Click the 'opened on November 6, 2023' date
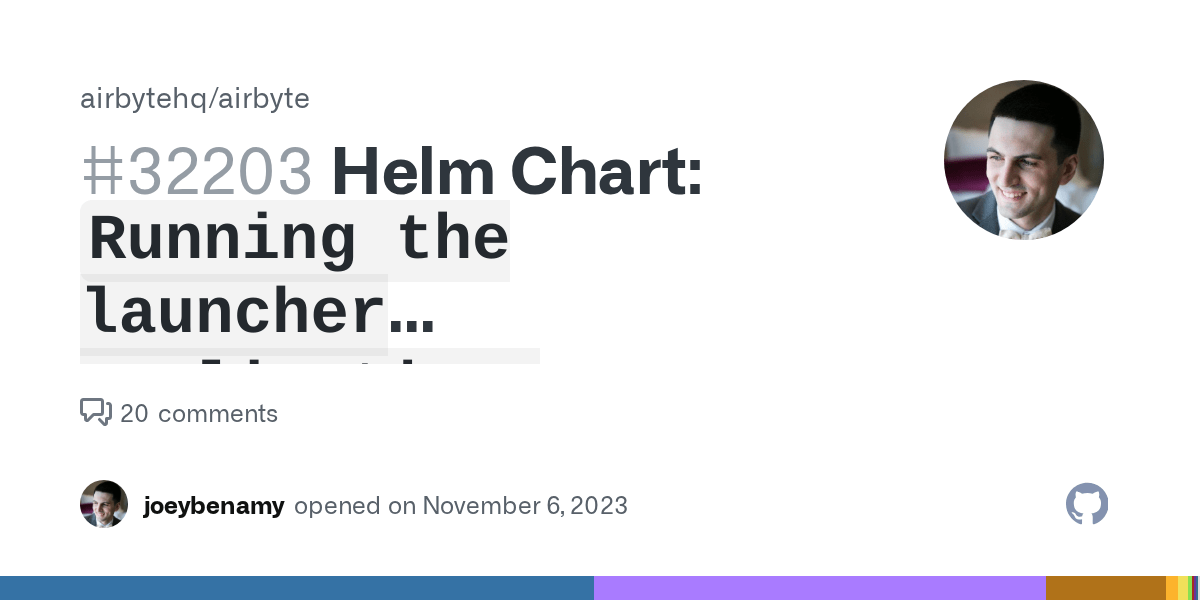Screen dimensions: 1200x600 click(461, 505)
